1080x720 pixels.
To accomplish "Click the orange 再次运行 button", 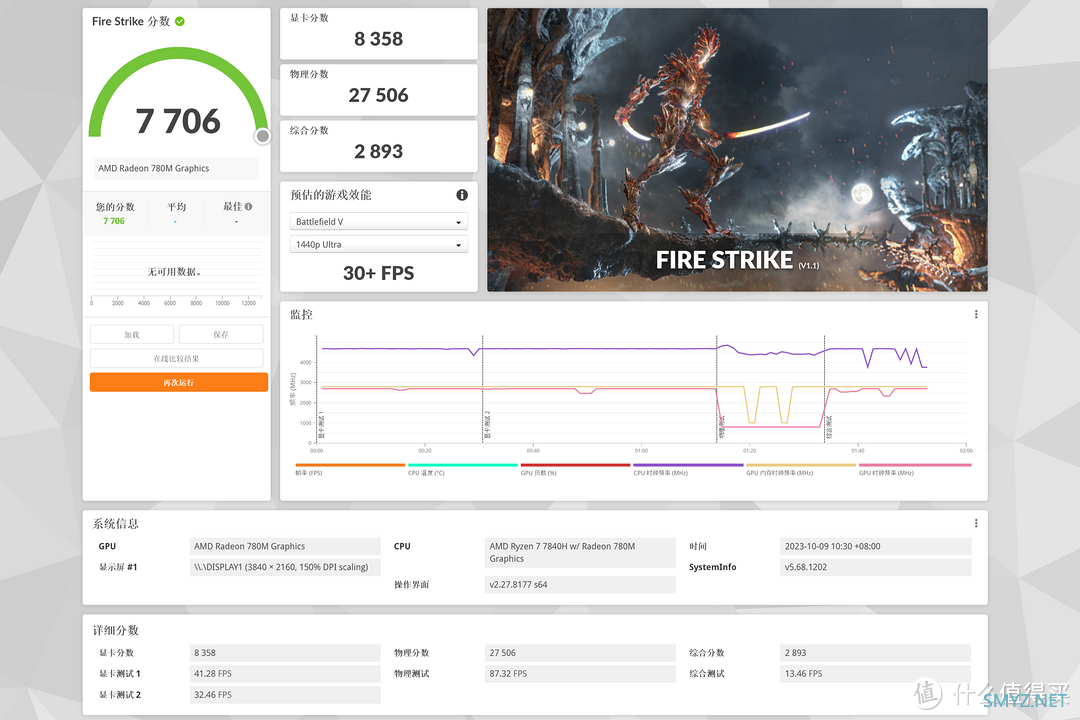I will click(x=179, y=382).
